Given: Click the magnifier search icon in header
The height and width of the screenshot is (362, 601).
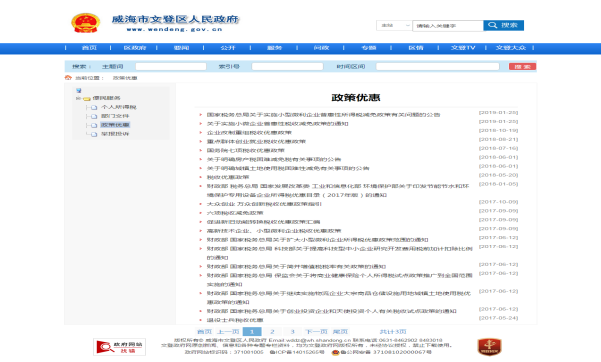Looking at the screenshot, I should [493, 25].
